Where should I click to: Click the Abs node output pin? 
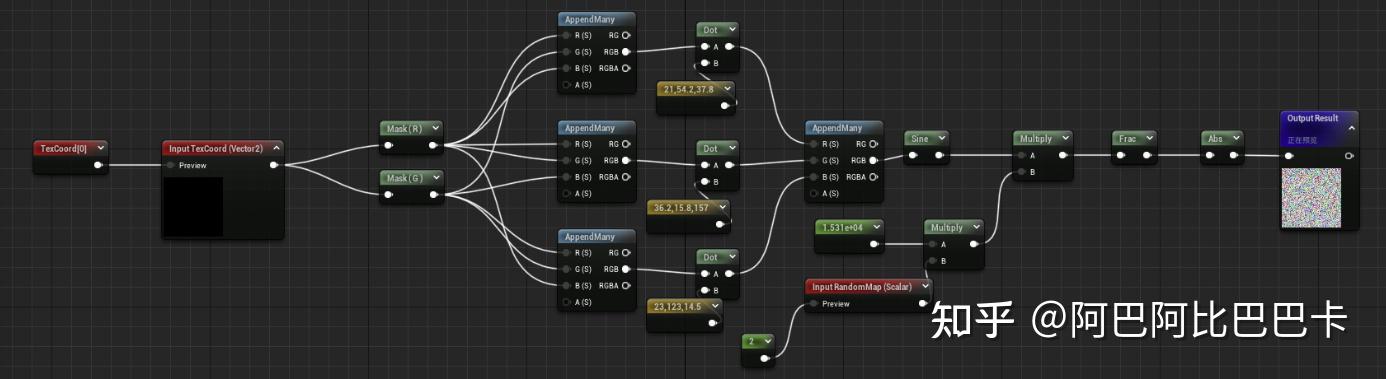(x=1235, y=155)
